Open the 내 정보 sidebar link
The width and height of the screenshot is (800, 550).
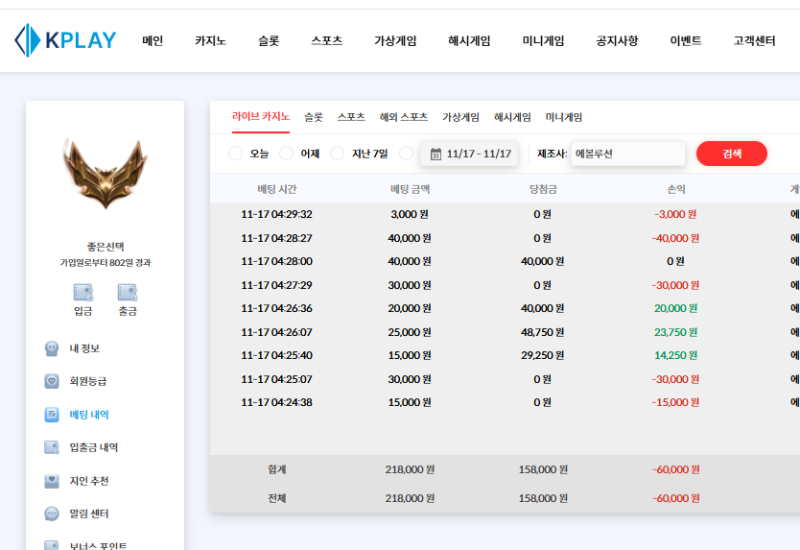coord(85,348)
